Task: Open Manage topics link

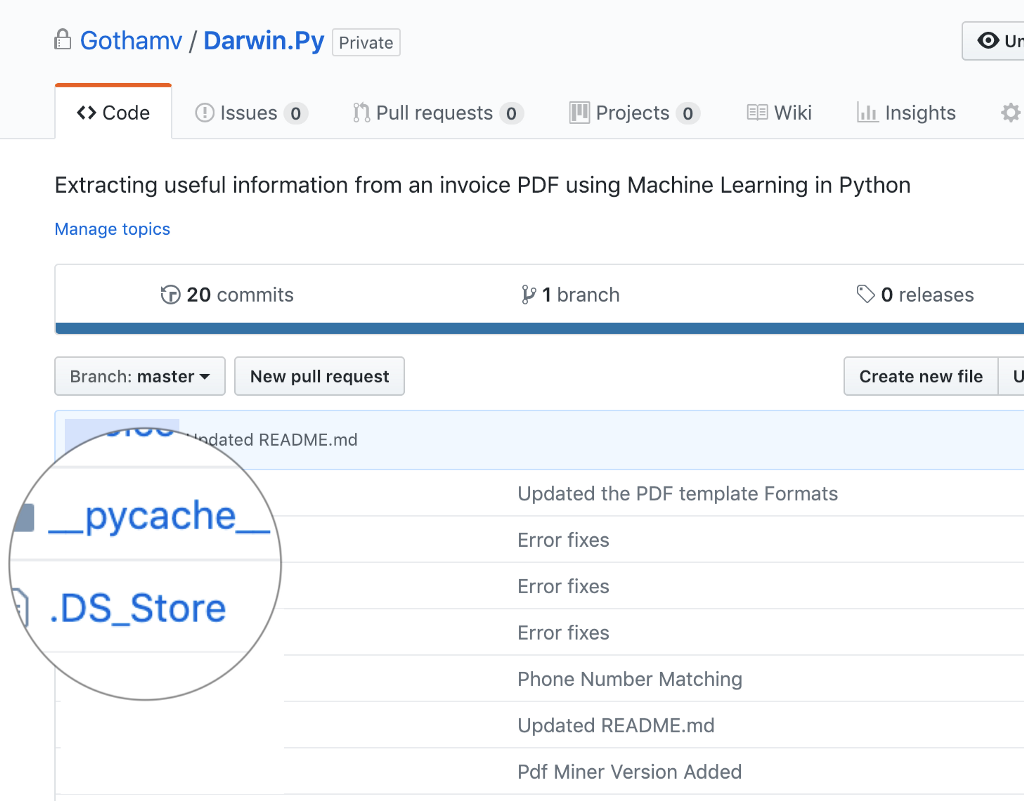Action: [x=112, y=229]
